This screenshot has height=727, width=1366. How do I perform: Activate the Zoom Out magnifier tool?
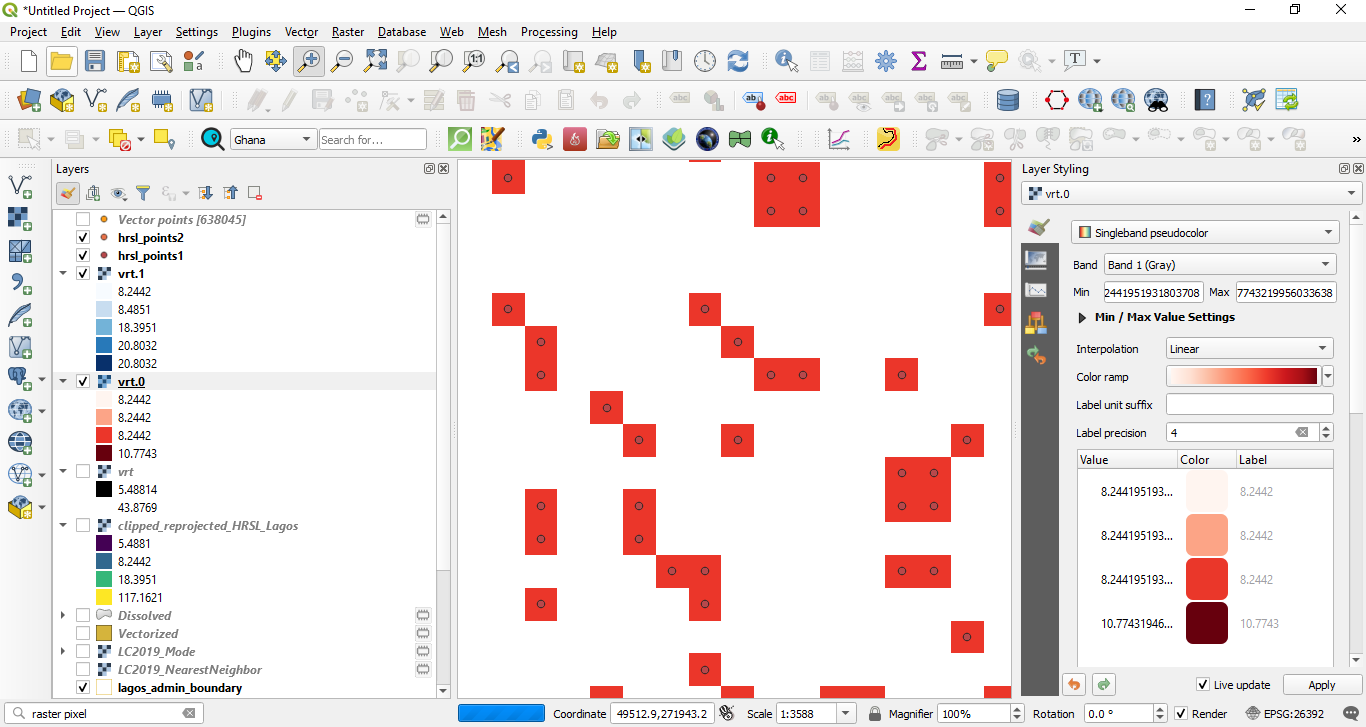click(x=342, y=61)
